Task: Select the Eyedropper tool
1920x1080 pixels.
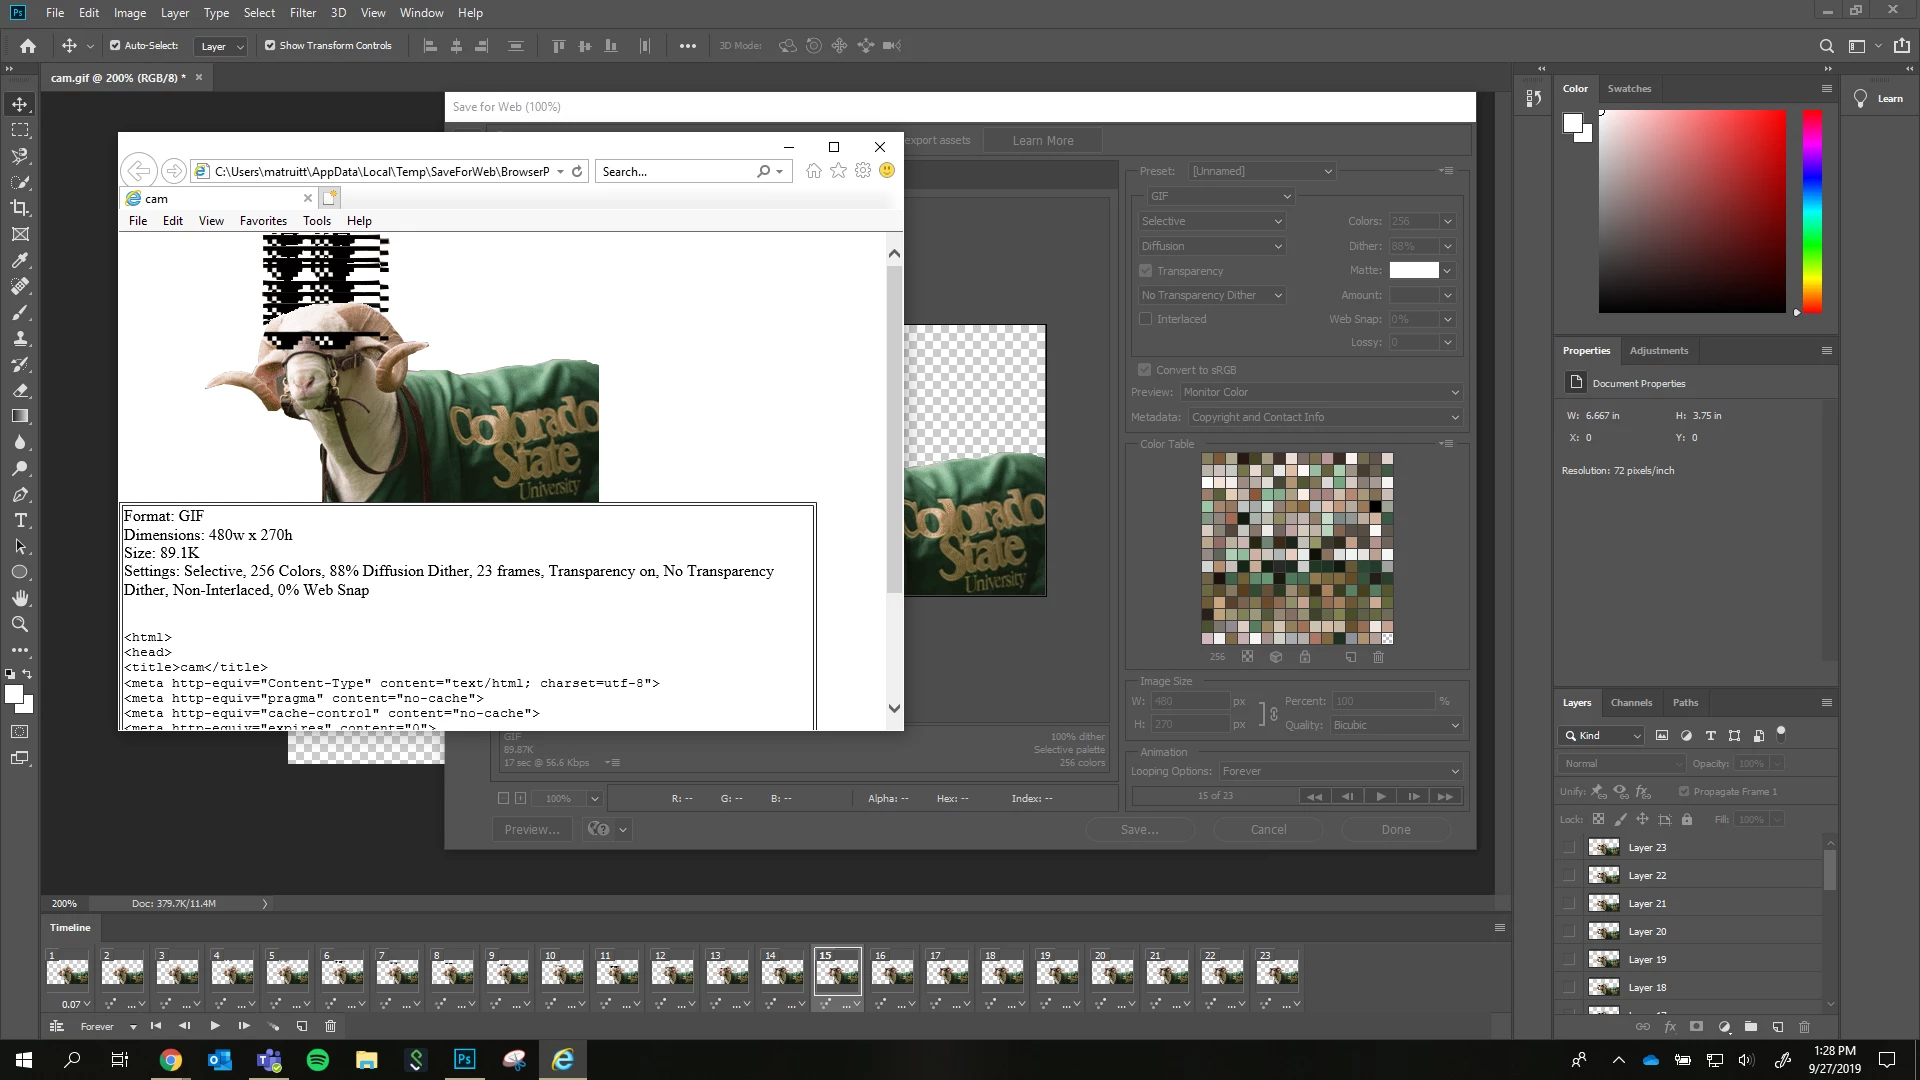Action: click(x=20, y=260)
